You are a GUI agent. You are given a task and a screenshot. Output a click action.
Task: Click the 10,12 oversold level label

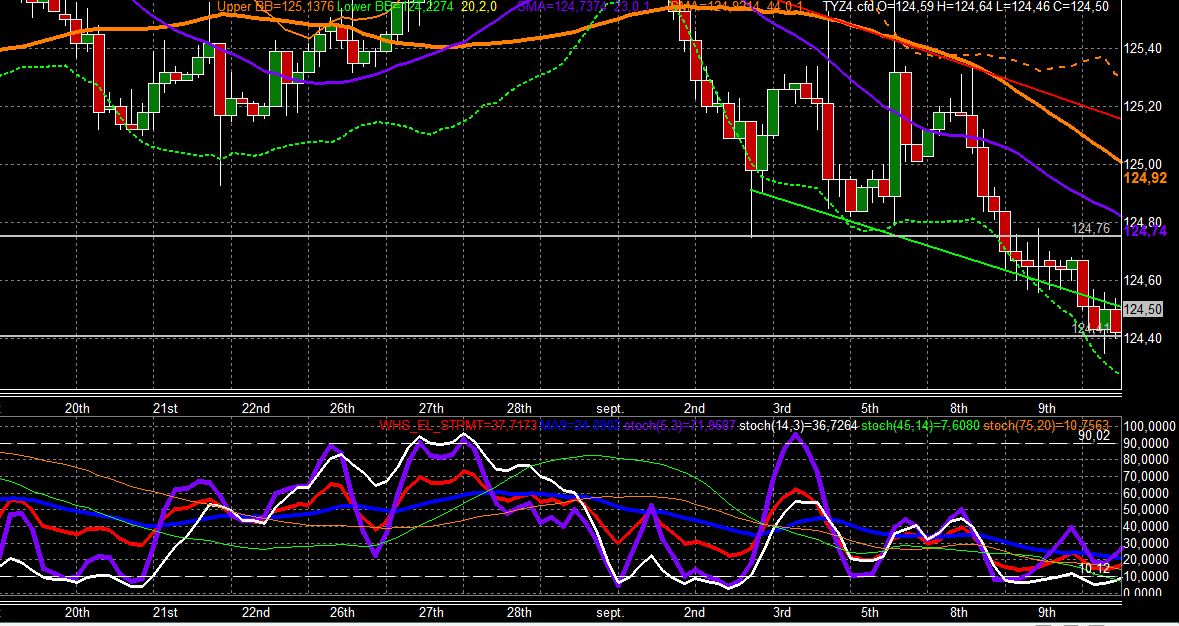(x=1093, y=569)
